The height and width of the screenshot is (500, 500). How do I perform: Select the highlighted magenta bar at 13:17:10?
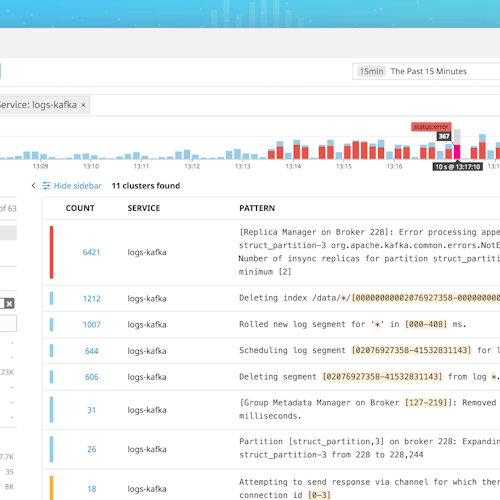click(x=457, y=152)
